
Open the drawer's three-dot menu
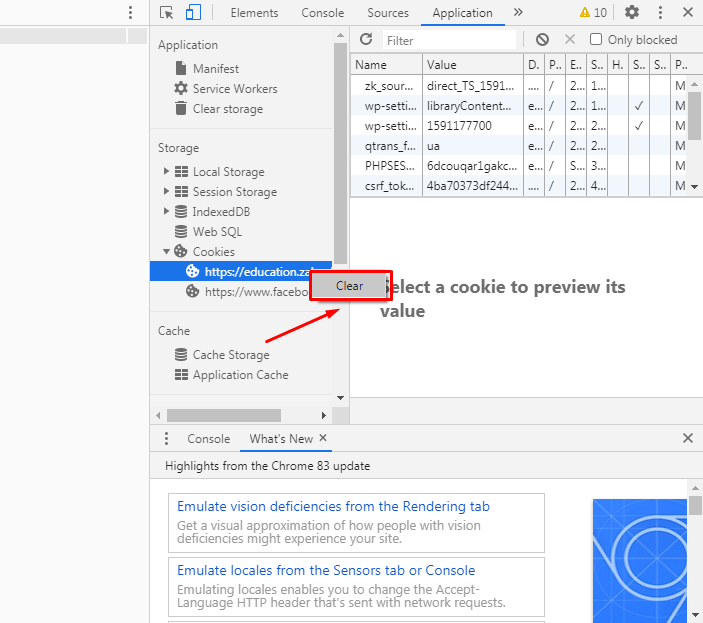point(166,439)
